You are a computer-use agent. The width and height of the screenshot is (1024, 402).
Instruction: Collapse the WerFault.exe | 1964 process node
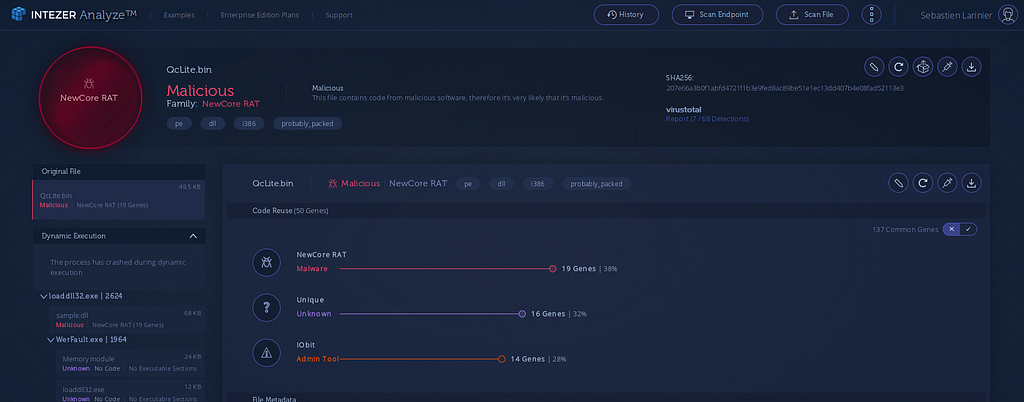[51, 339]
